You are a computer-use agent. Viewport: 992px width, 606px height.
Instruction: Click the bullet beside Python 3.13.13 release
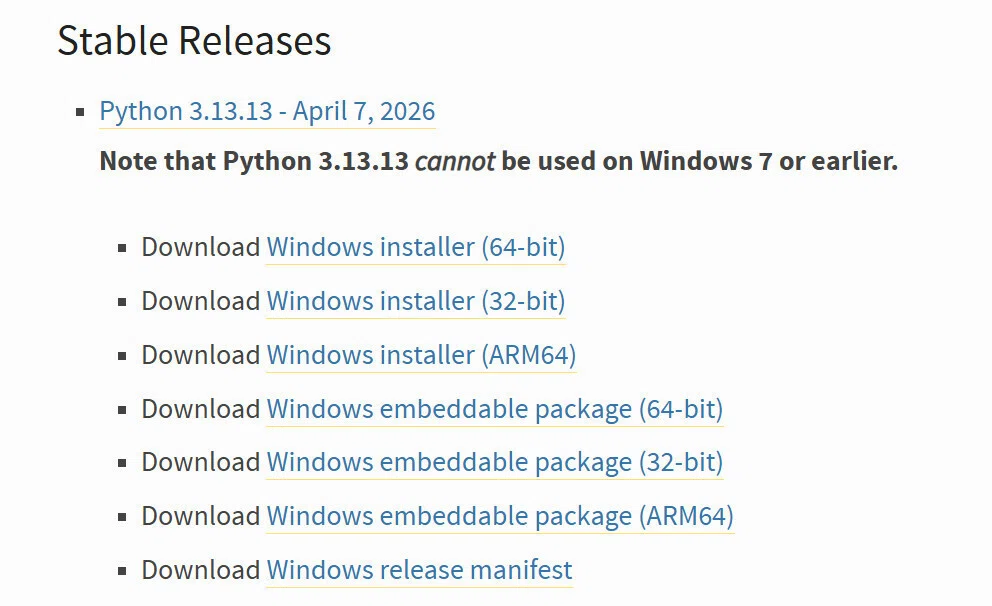point(80,113)
